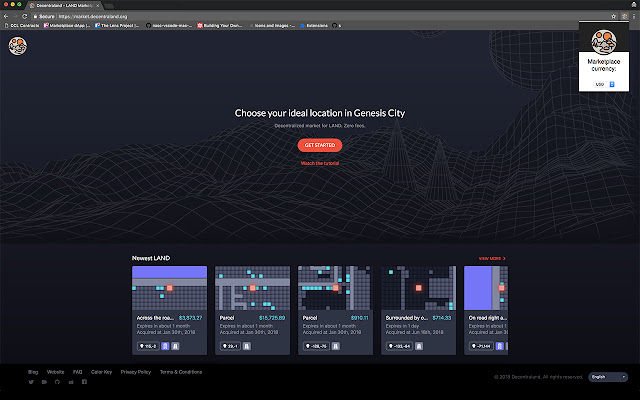
Task: Open the Marketplace currency USD dropdown
Action: pos(604,84)
